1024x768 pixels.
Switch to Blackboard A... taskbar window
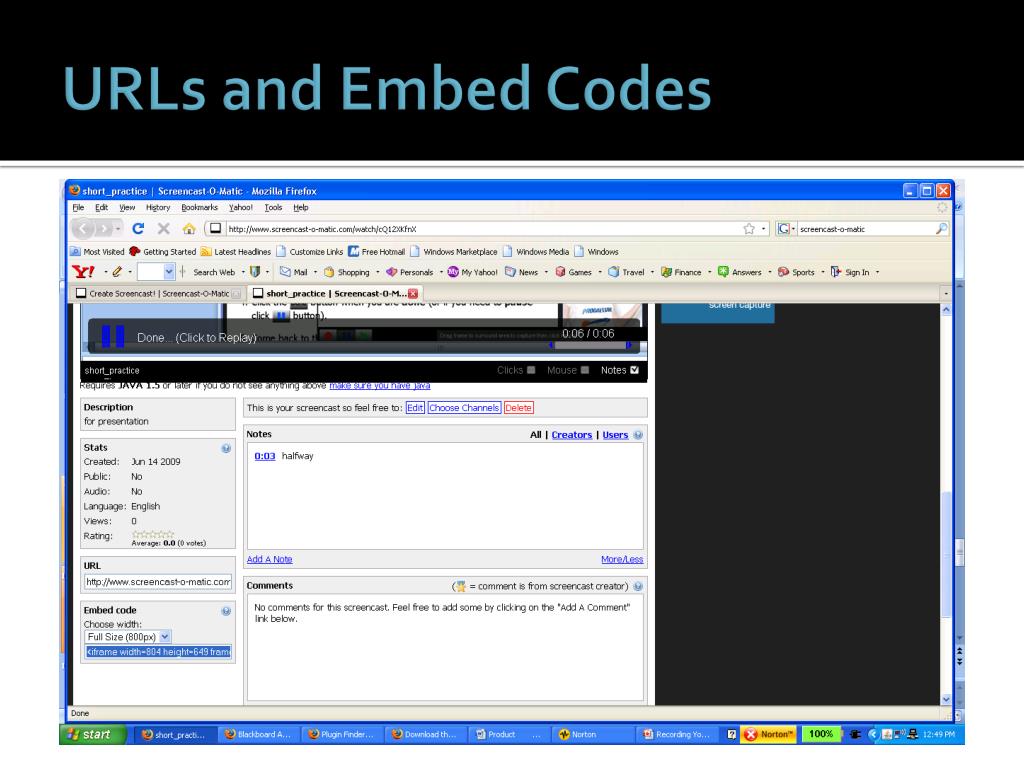tap(258, 734)
